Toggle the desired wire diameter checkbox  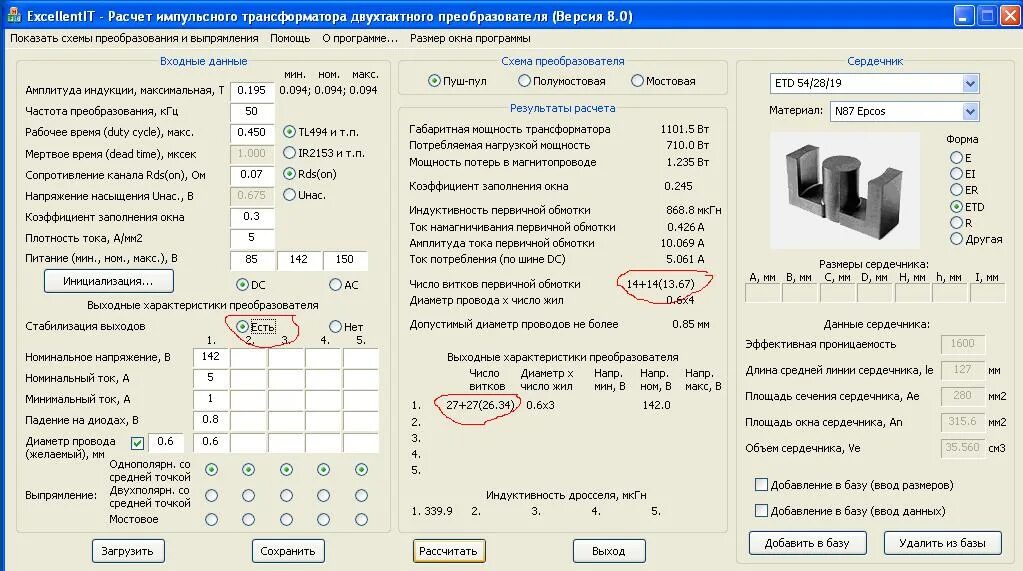(137, 443)
